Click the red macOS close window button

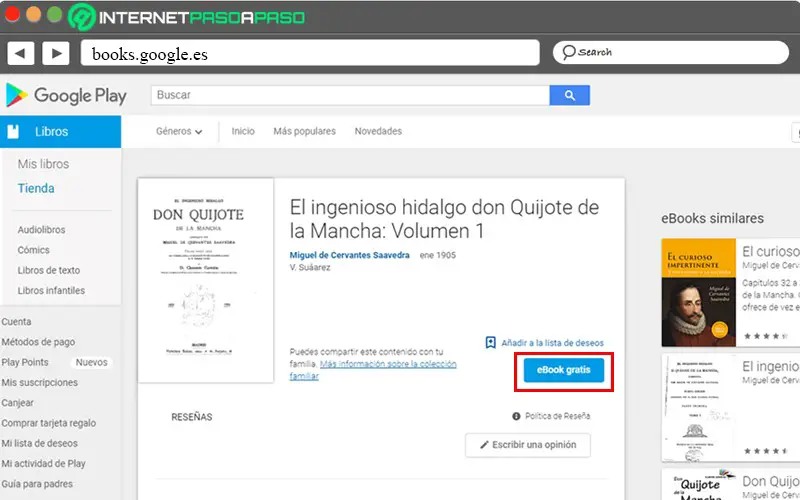click(x=12, y=15)
